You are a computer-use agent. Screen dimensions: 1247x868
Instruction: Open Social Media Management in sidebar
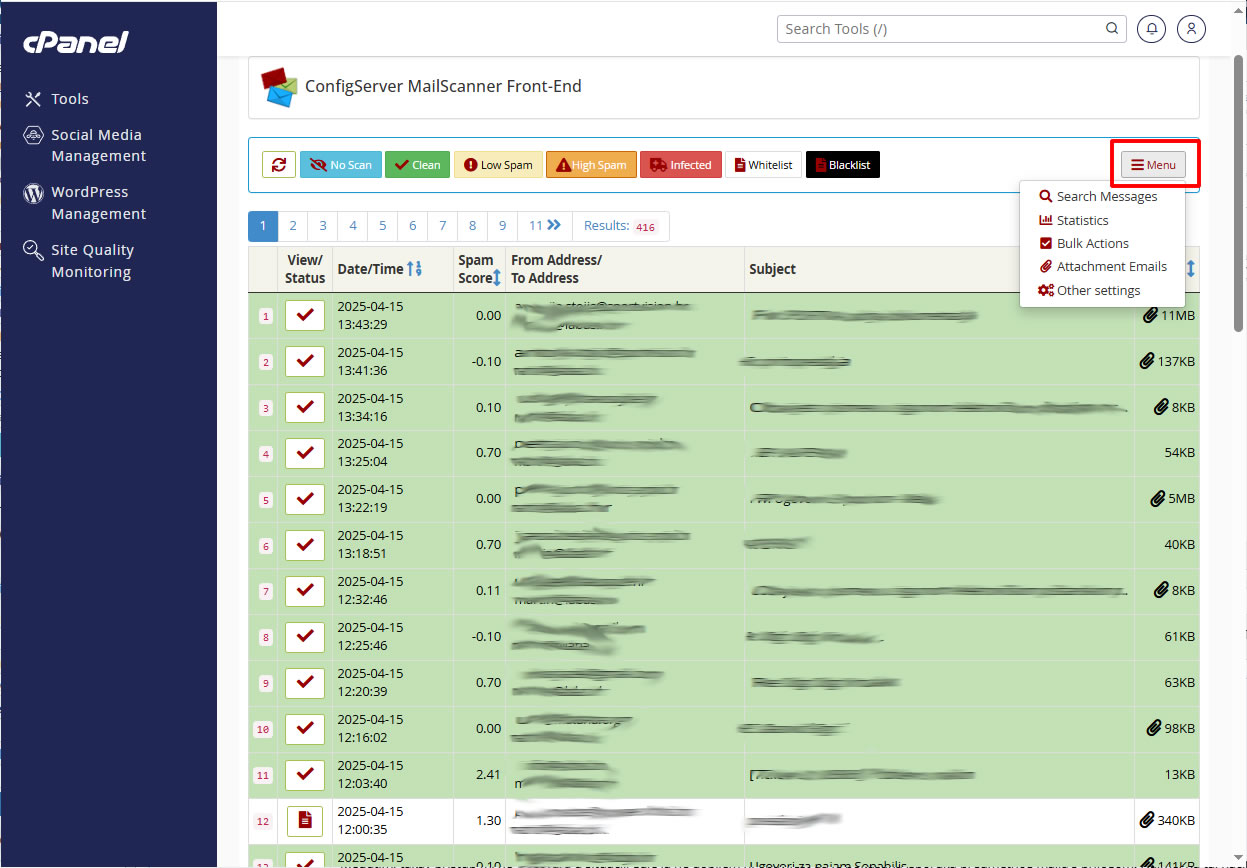[x=98, y=146]
